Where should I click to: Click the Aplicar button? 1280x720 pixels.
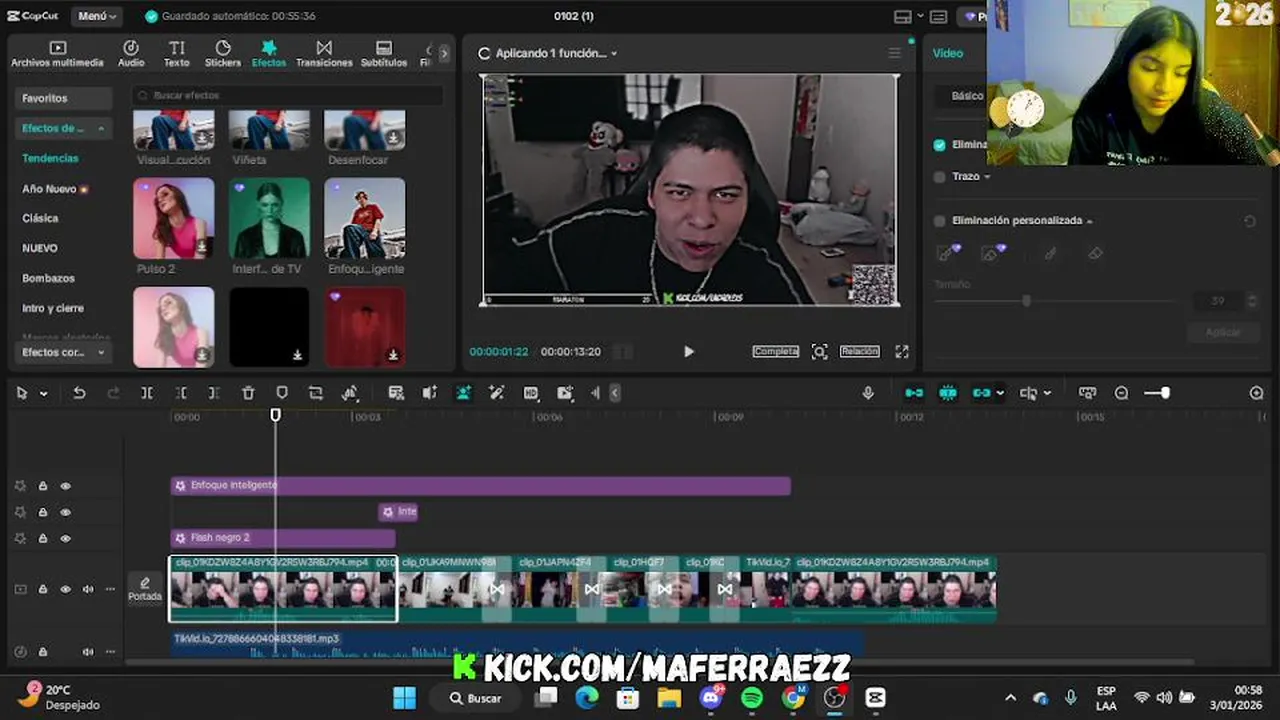pos(1222,332)
